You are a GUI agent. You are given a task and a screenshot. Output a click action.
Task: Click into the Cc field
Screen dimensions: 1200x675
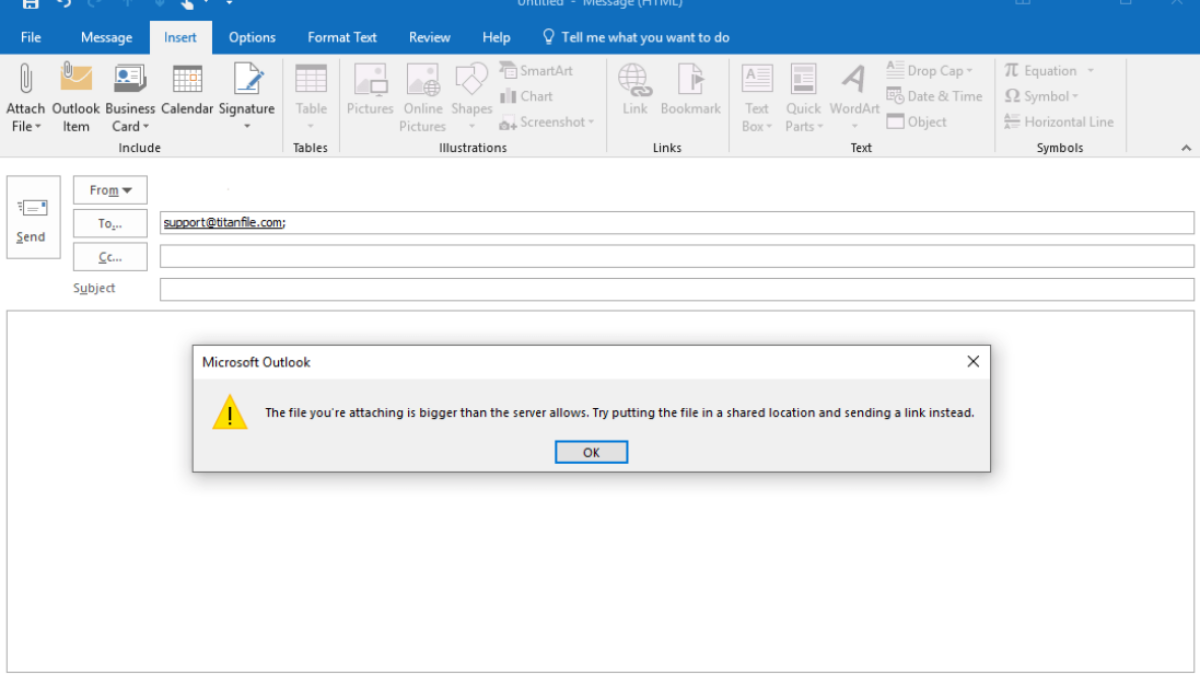click(x=677, y=256)
